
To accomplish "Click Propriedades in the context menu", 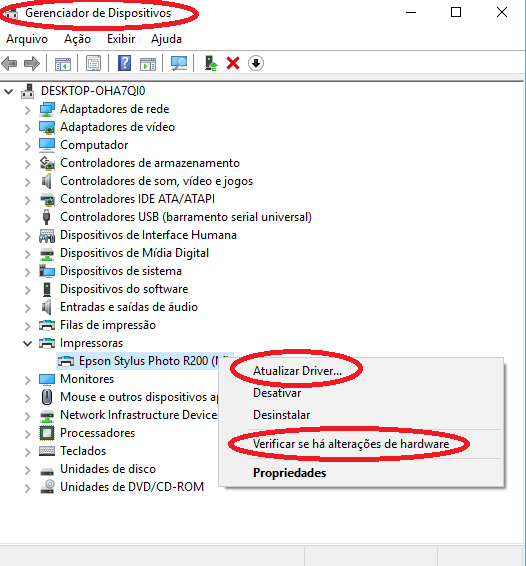I will pos(290,473).
